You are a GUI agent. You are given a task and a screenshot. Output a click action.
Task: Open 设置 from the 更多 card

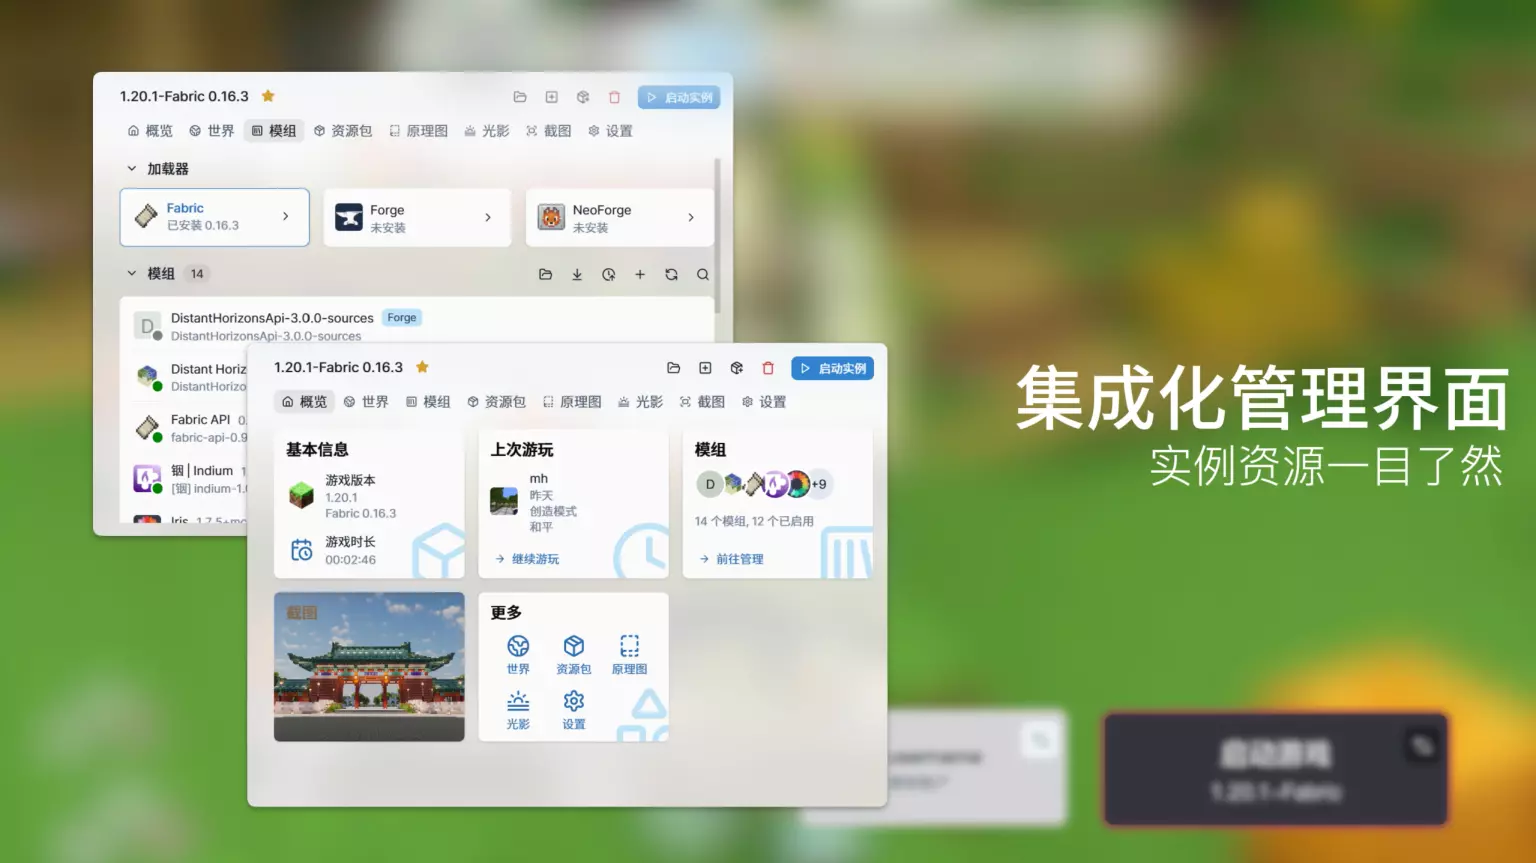coord(574,710)
